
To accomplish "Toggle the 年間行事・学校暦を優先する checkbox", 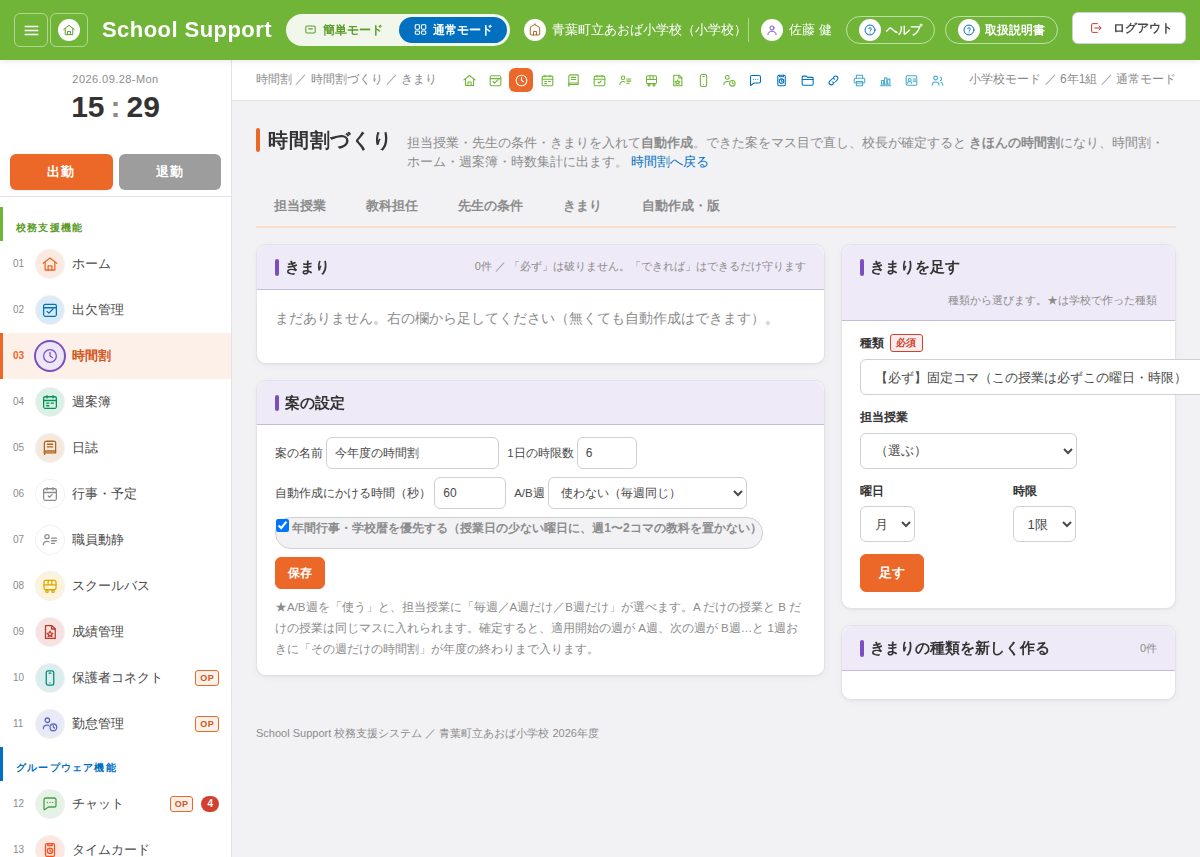I will pyautogui.click(x=282, y=526).
